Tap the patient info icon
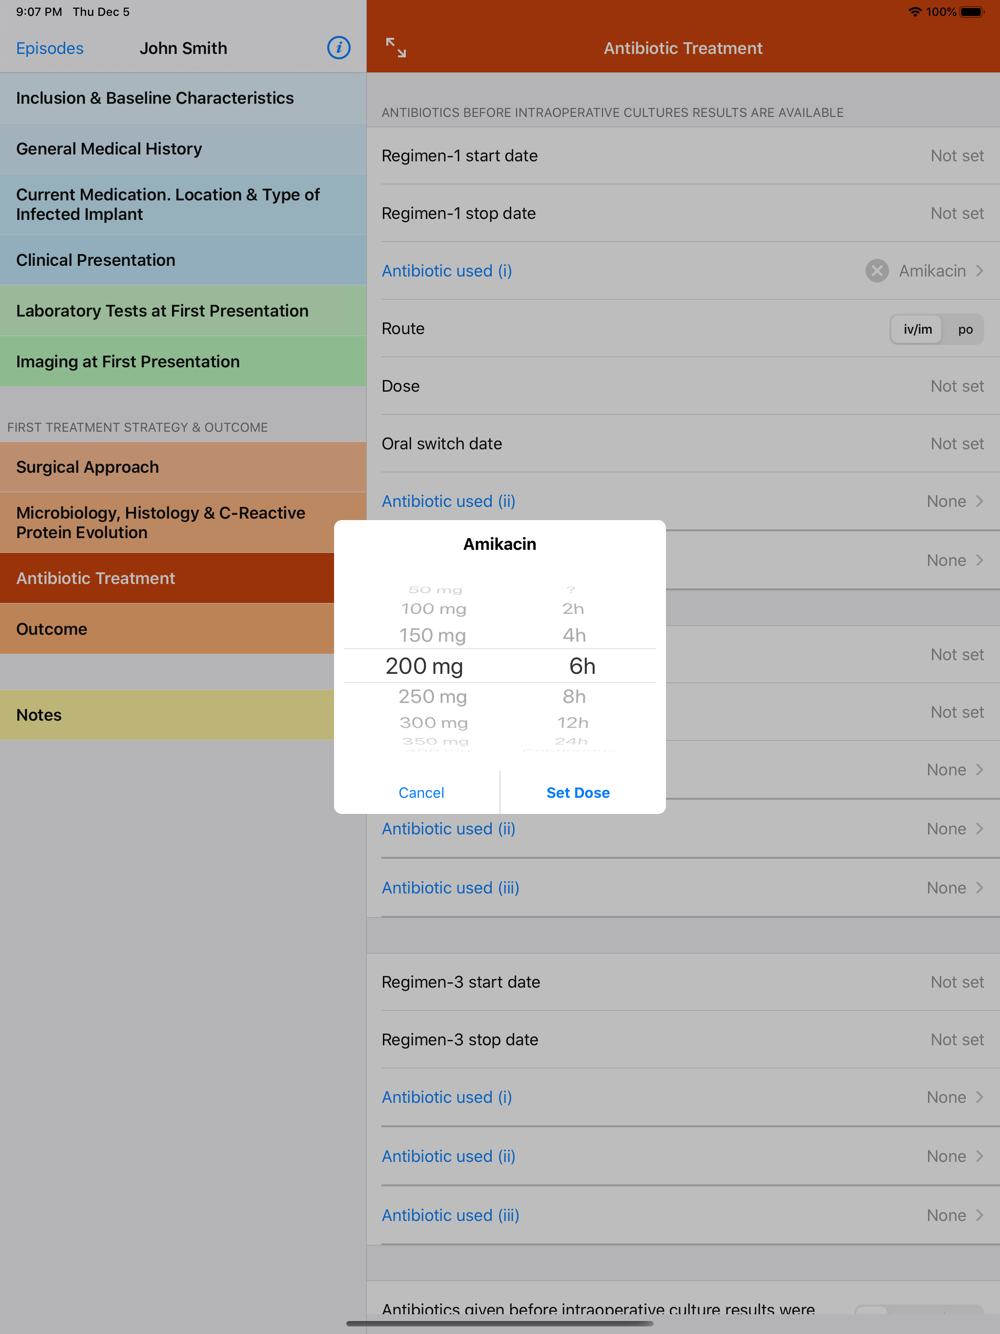 point(339,48)
